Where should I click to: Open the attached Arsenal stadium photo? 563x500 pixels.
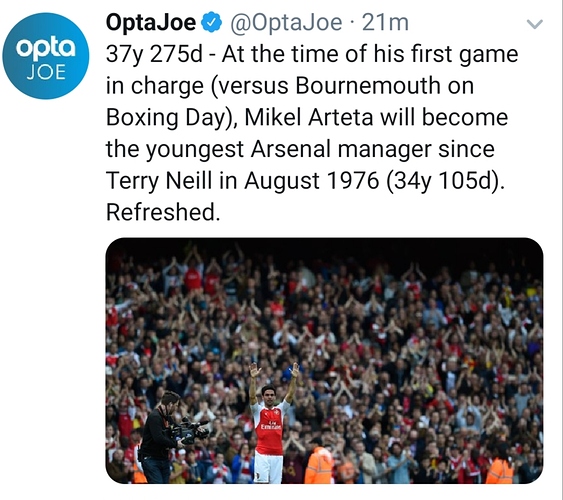(x=324, y=360)
